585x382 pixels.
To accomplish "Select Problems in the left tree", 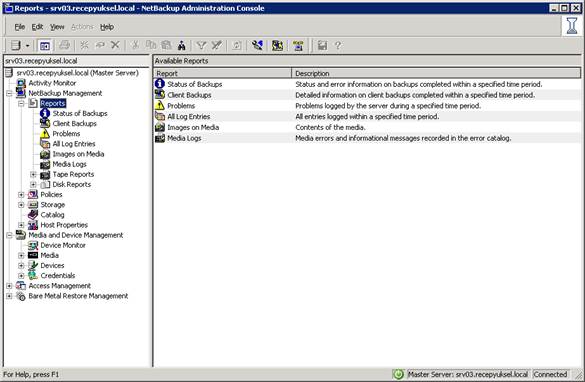I will [66, 134].
